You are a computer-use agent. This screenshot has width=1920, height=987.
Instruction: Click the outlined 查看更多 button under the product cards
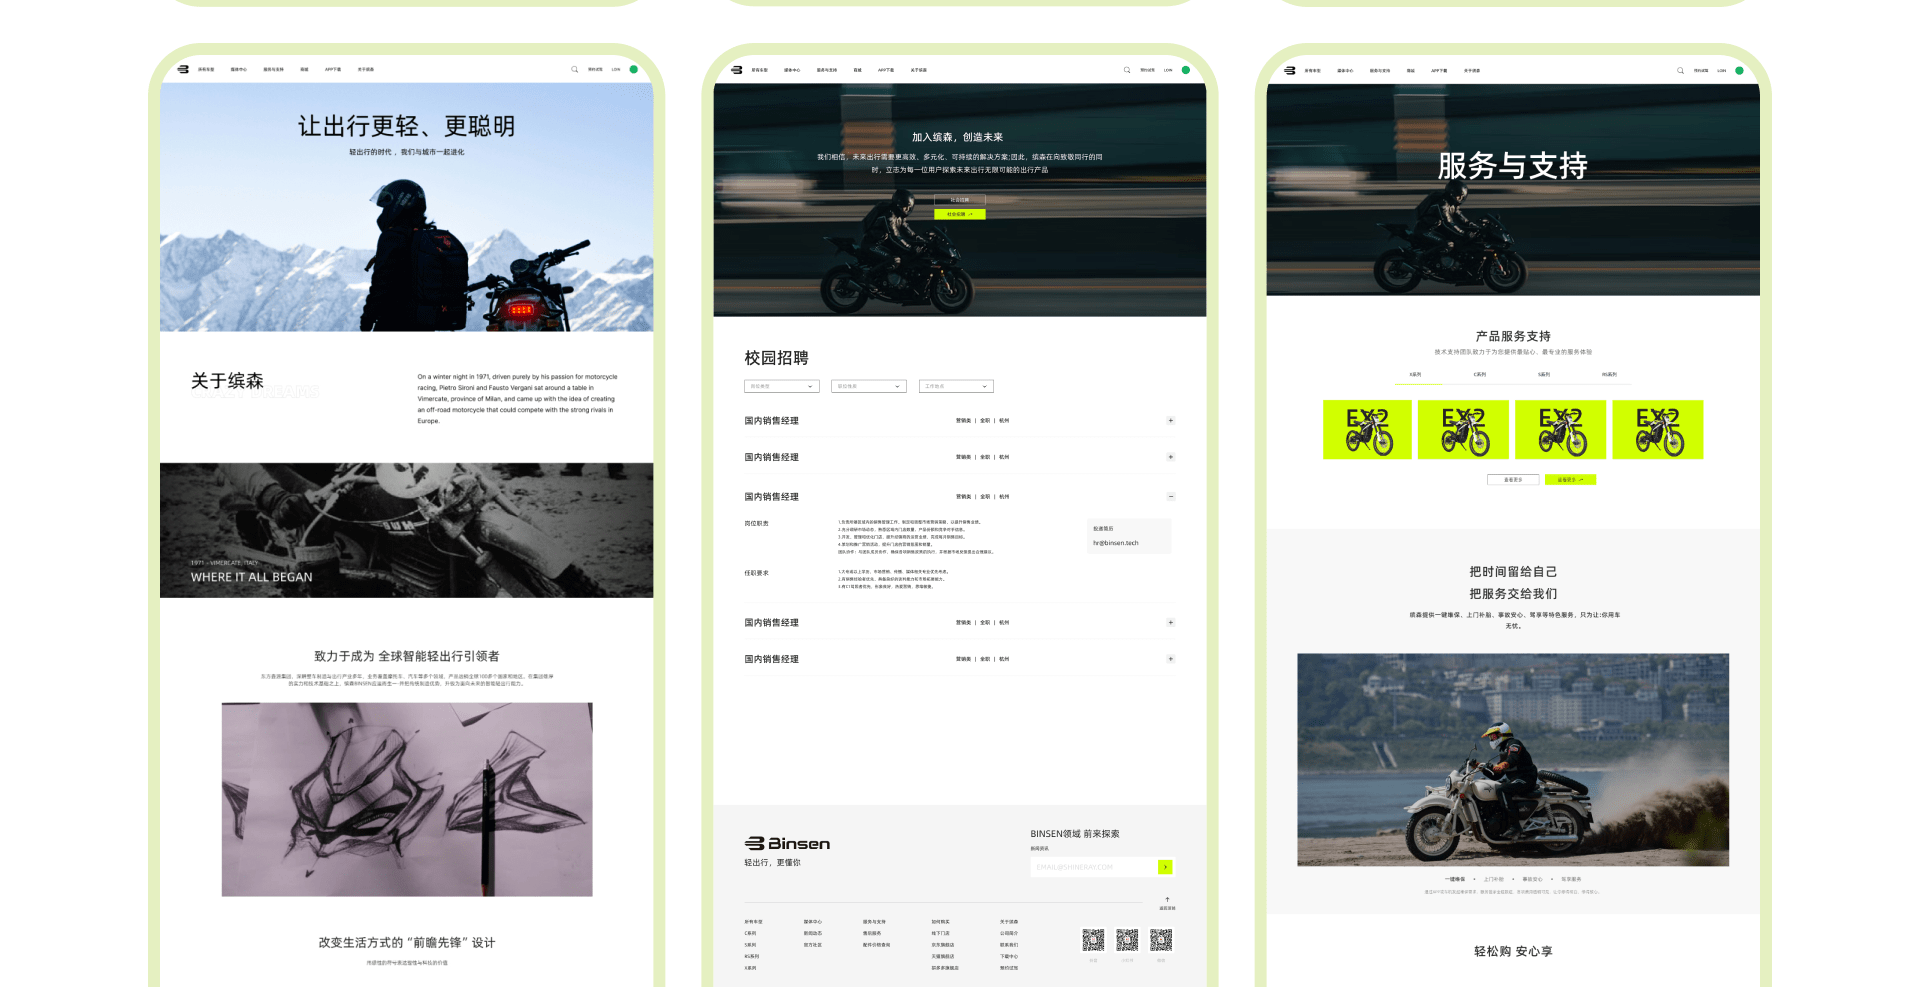[1513, 480]
